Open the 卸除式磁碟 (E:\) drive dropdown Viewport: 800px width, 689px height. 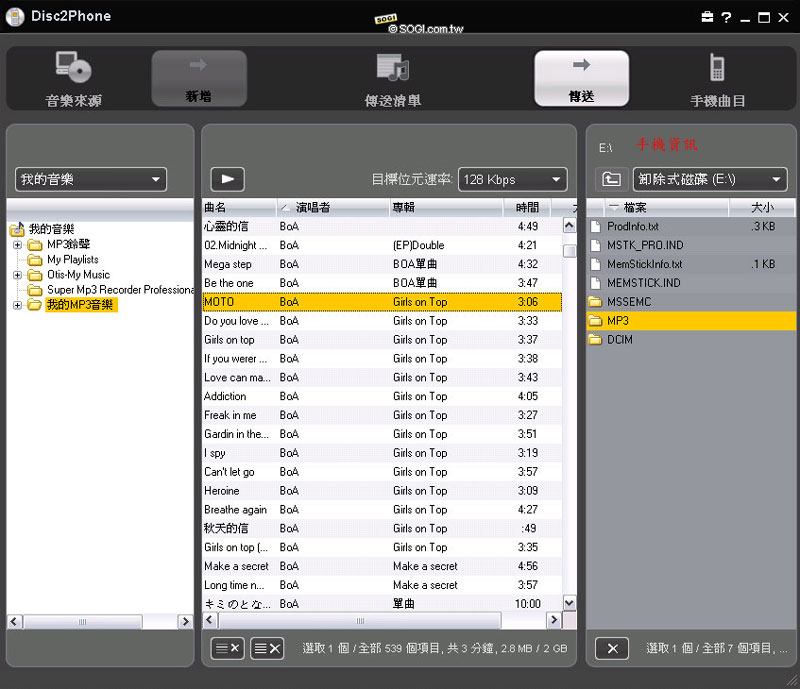[x=710, y=179]
